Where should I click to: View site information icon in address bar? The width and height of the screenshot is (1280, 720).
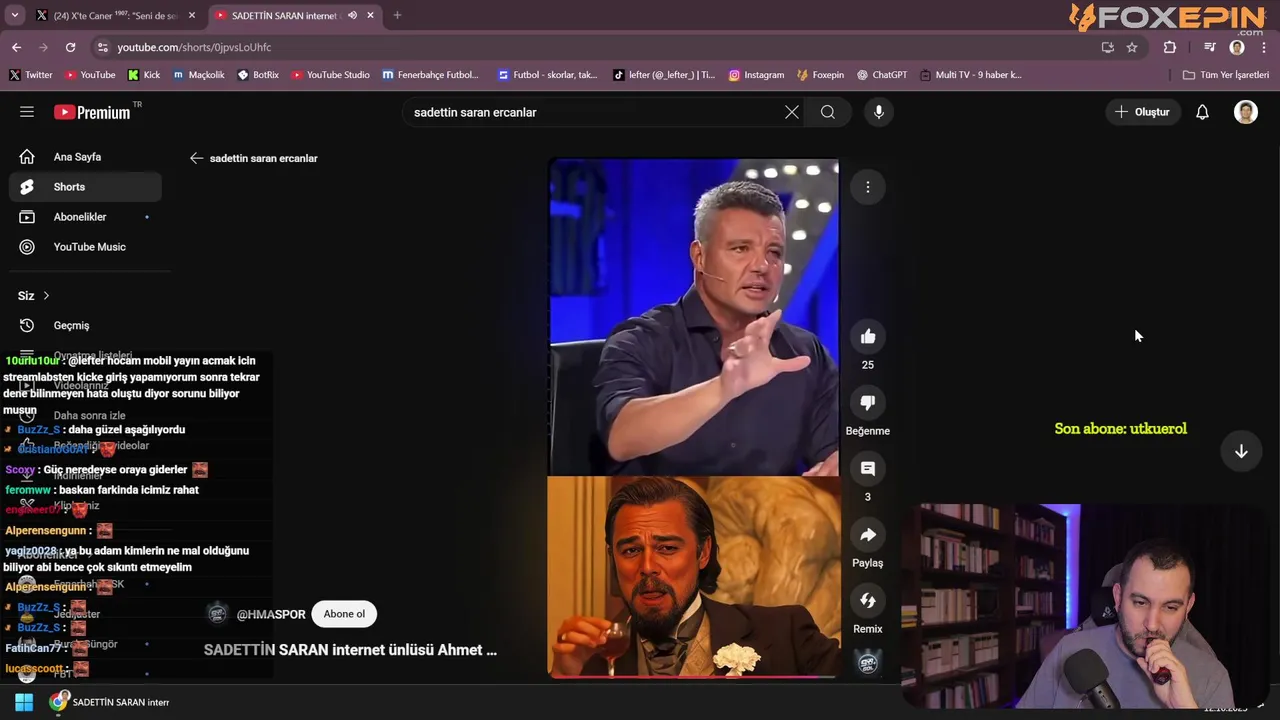click(102, 47)
